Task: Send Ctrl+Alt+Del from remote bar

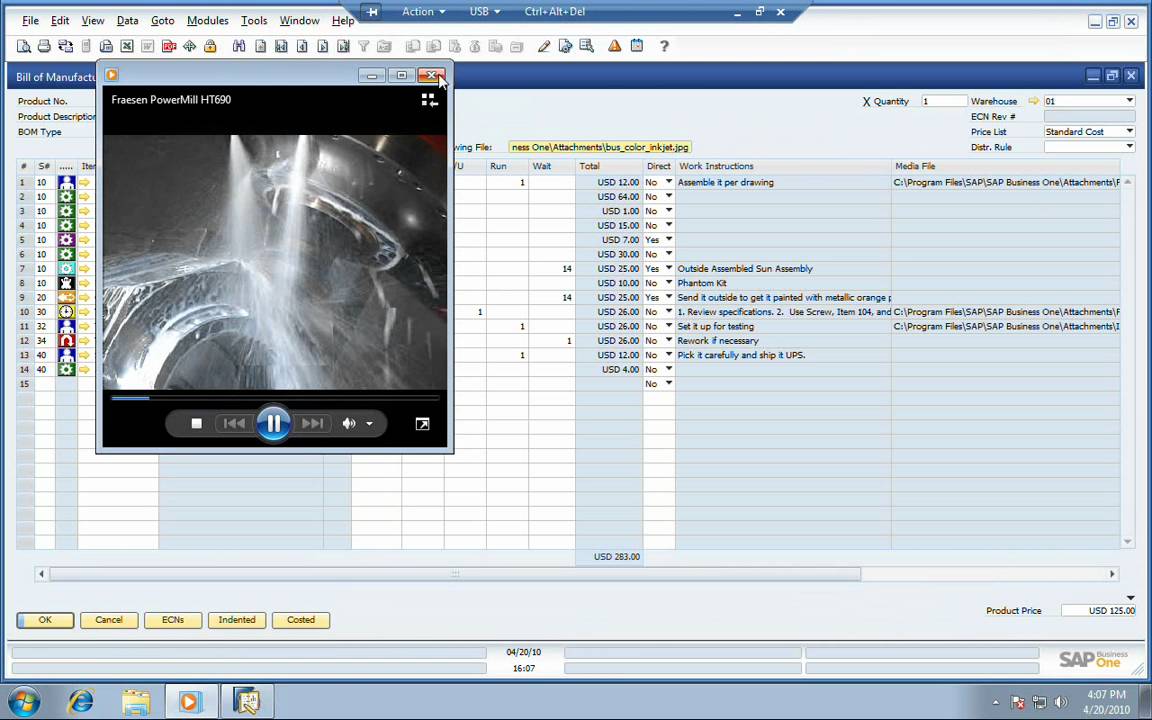Action: pyautogui.click(x=555, y=12)
